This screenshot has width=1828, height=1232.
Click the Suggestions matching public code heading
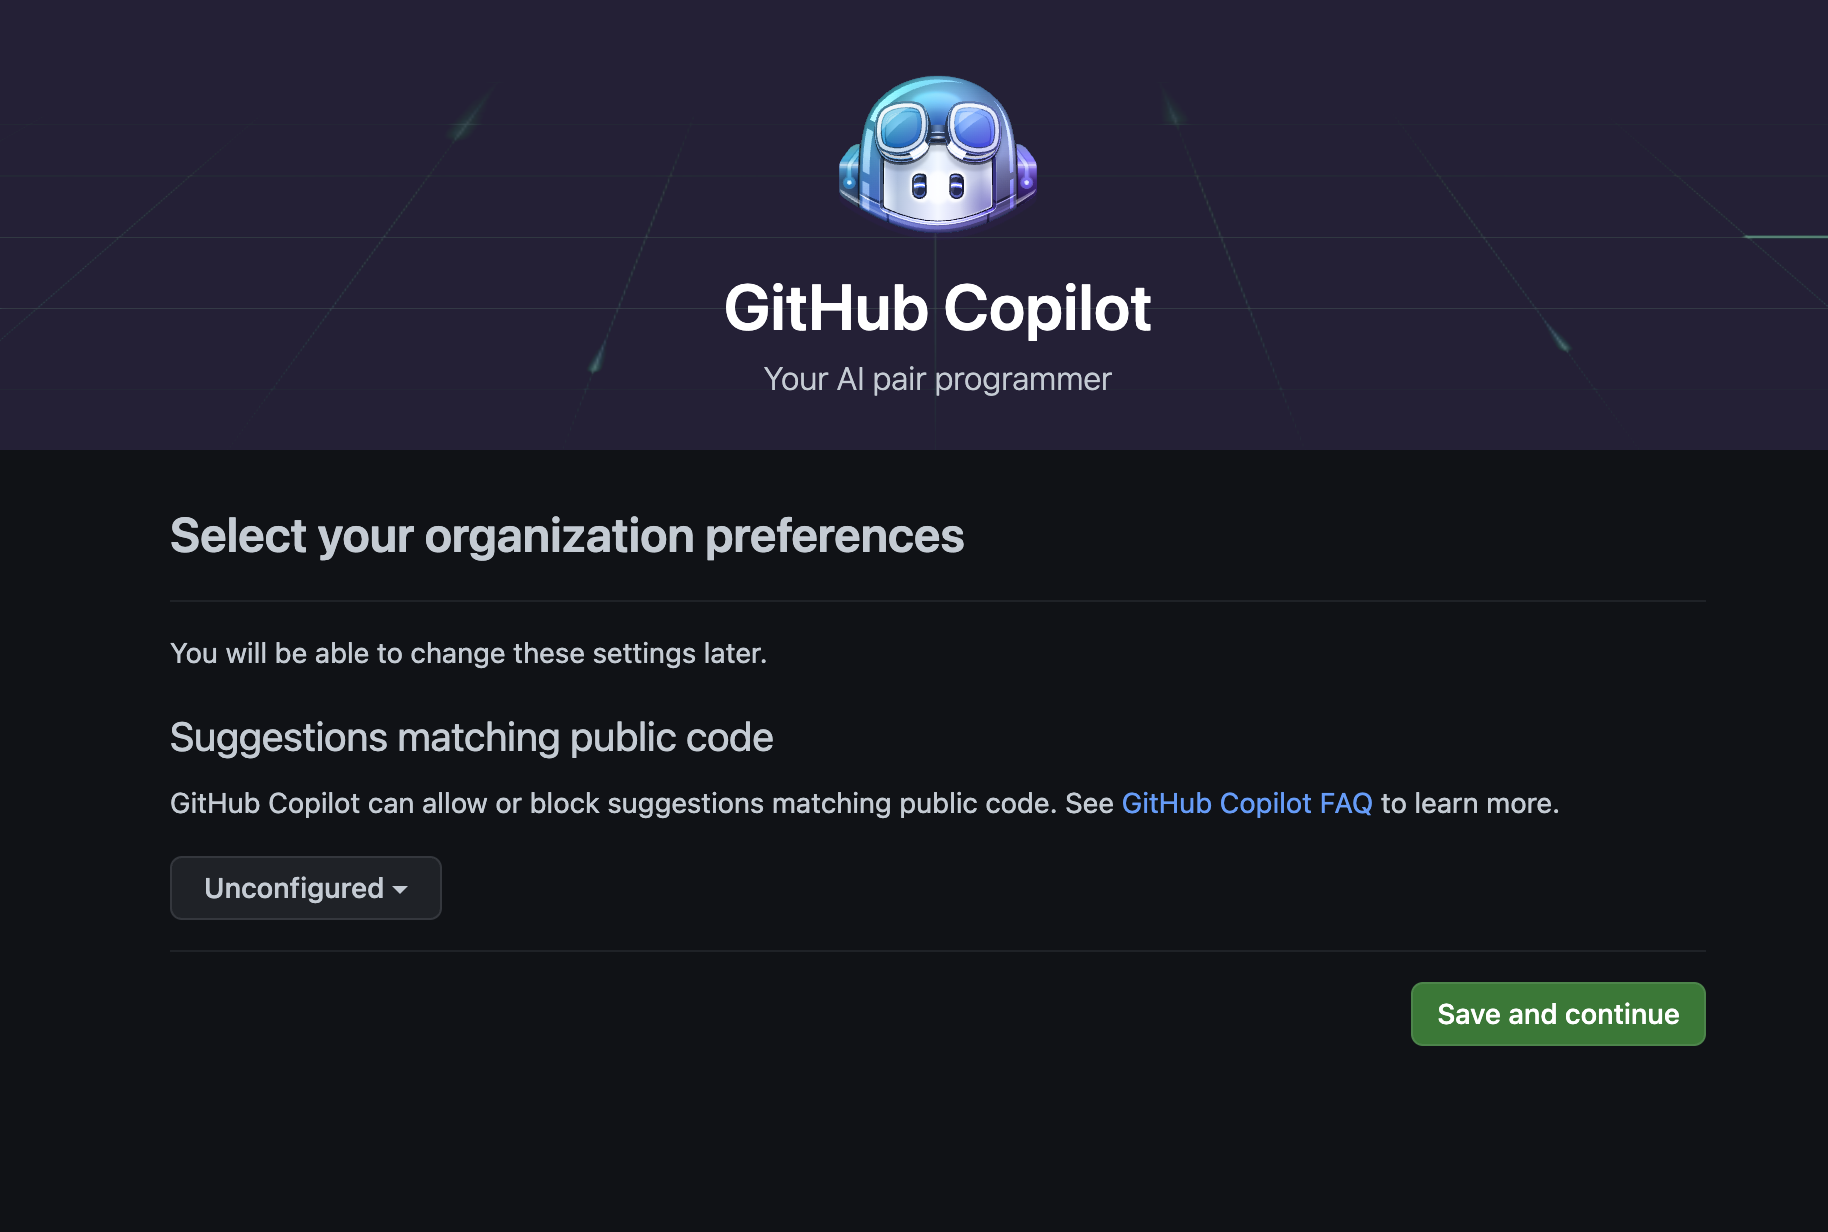(x=471, y=737)
